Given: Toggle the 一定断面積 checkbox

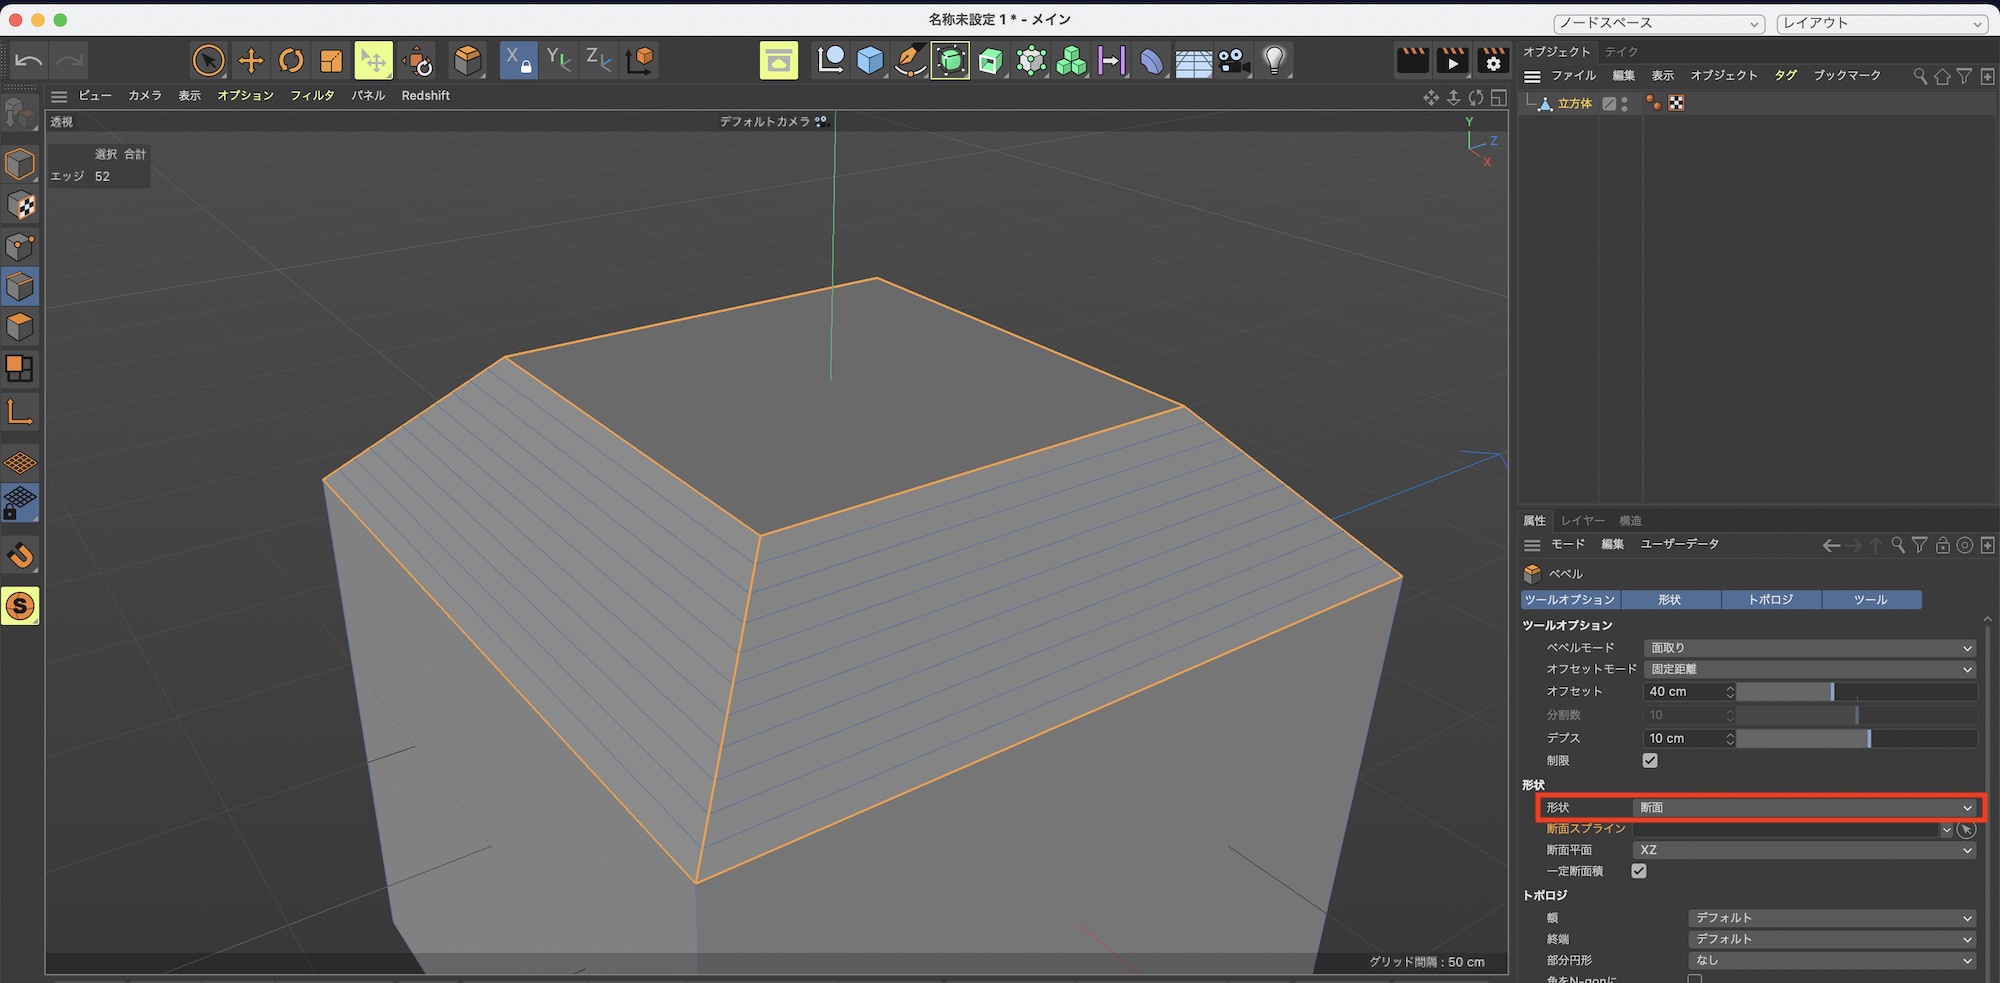Looking at the screenshot, I should [x=1639, y=871].
